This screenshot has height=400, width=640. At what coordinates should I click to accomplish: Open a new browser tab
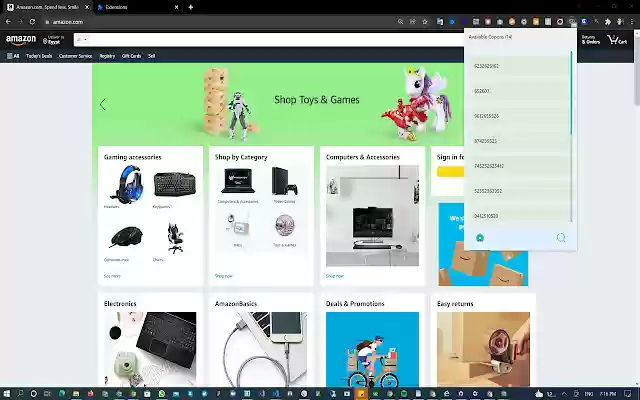coord(191,7)
